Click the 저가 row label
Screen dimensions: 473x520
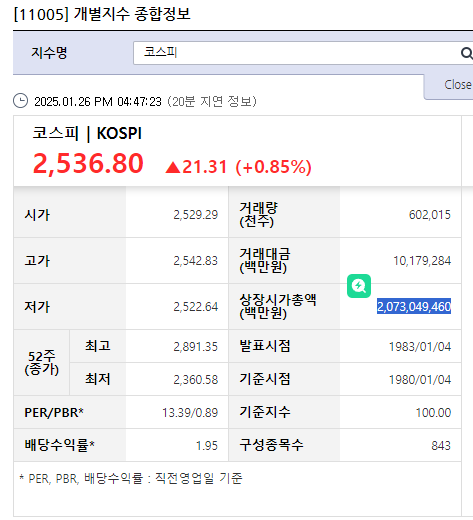(x=37, y=307)
